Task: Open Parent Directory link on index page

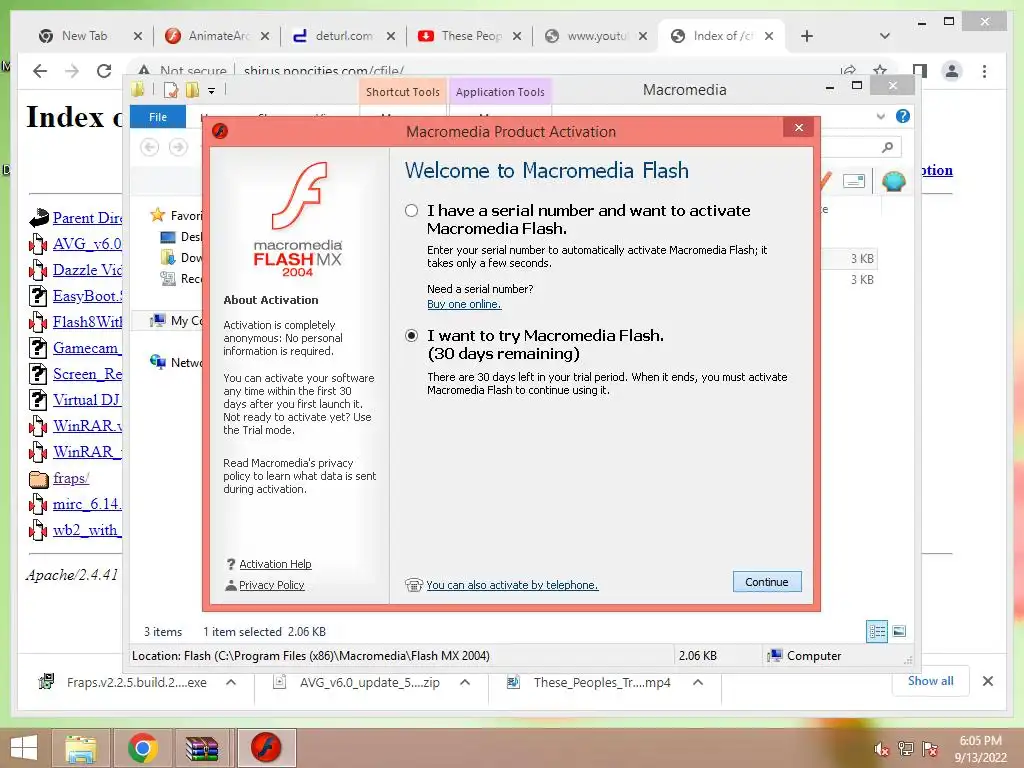Action: pyautogui.click(x=88, y=217)
